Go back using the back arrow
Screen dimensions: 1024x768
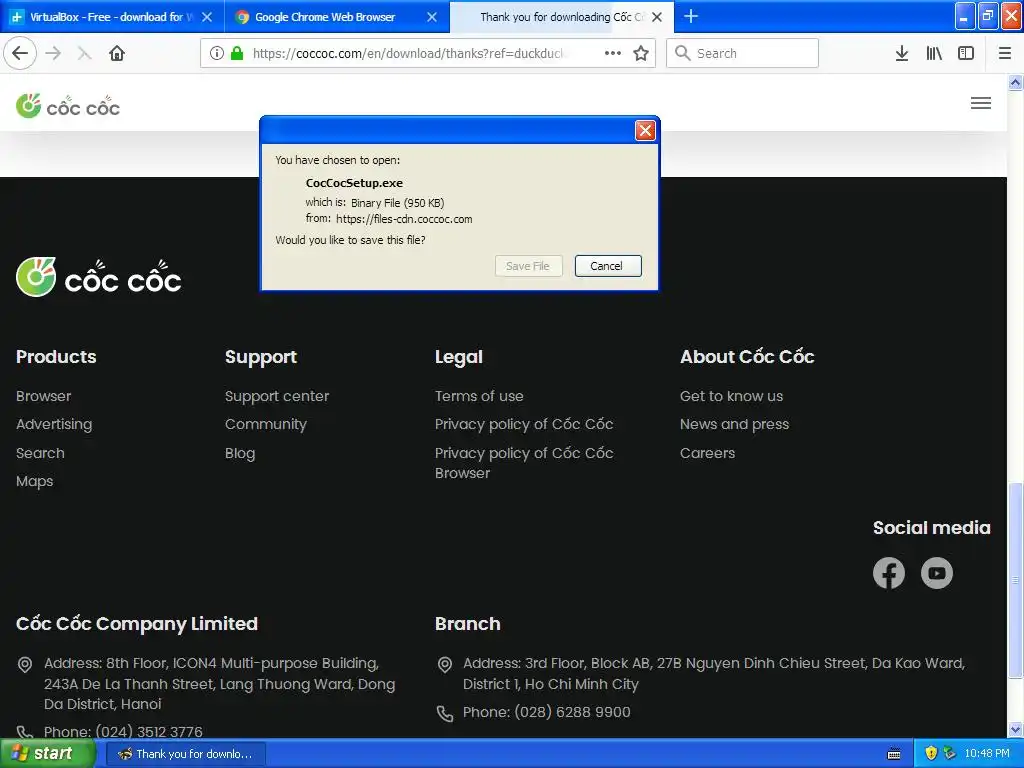coord(20,53)
